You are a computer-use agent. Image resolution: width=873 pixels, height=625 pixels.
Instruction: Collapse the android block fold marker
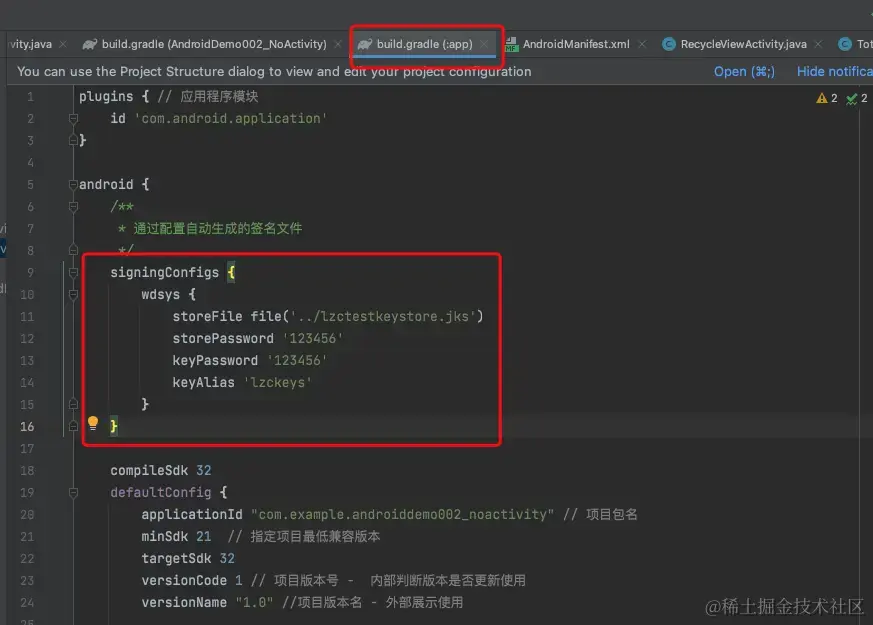[x=73, y=184]
